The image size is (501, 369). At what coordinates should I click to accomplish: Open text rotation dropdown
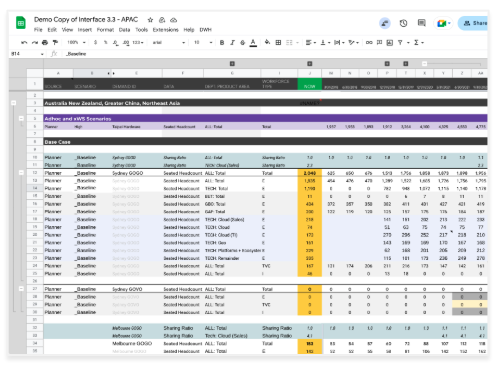[x=353, y=43]
